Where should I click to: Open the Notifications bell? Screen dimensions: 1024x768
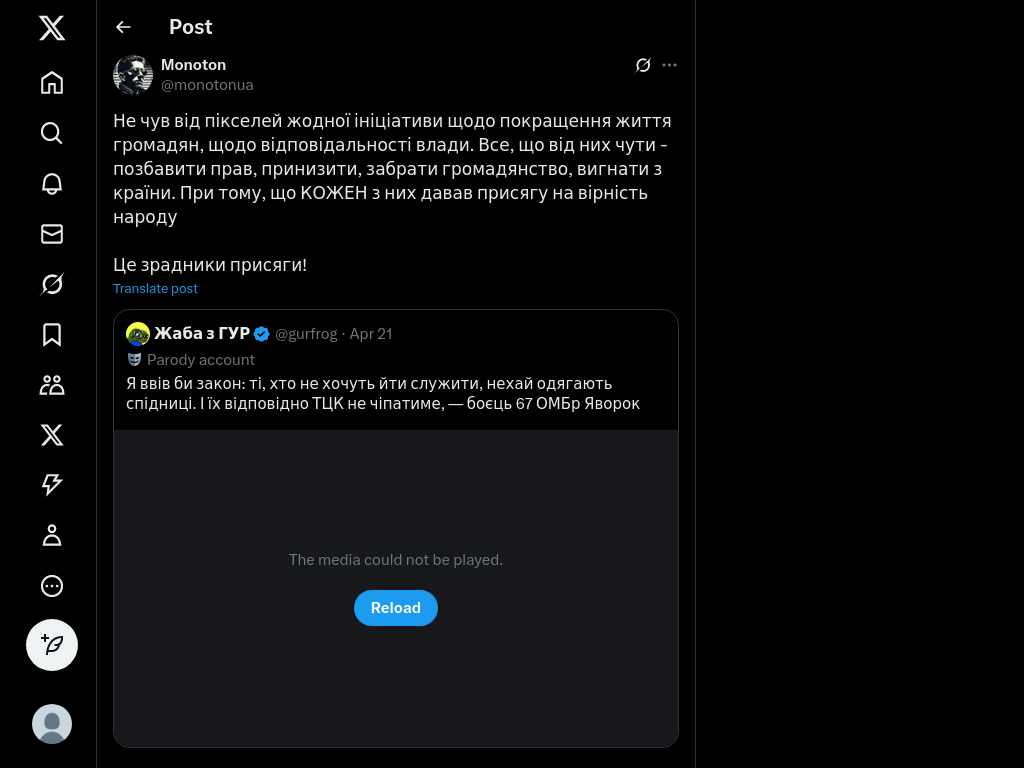click(x=52, y=183)
